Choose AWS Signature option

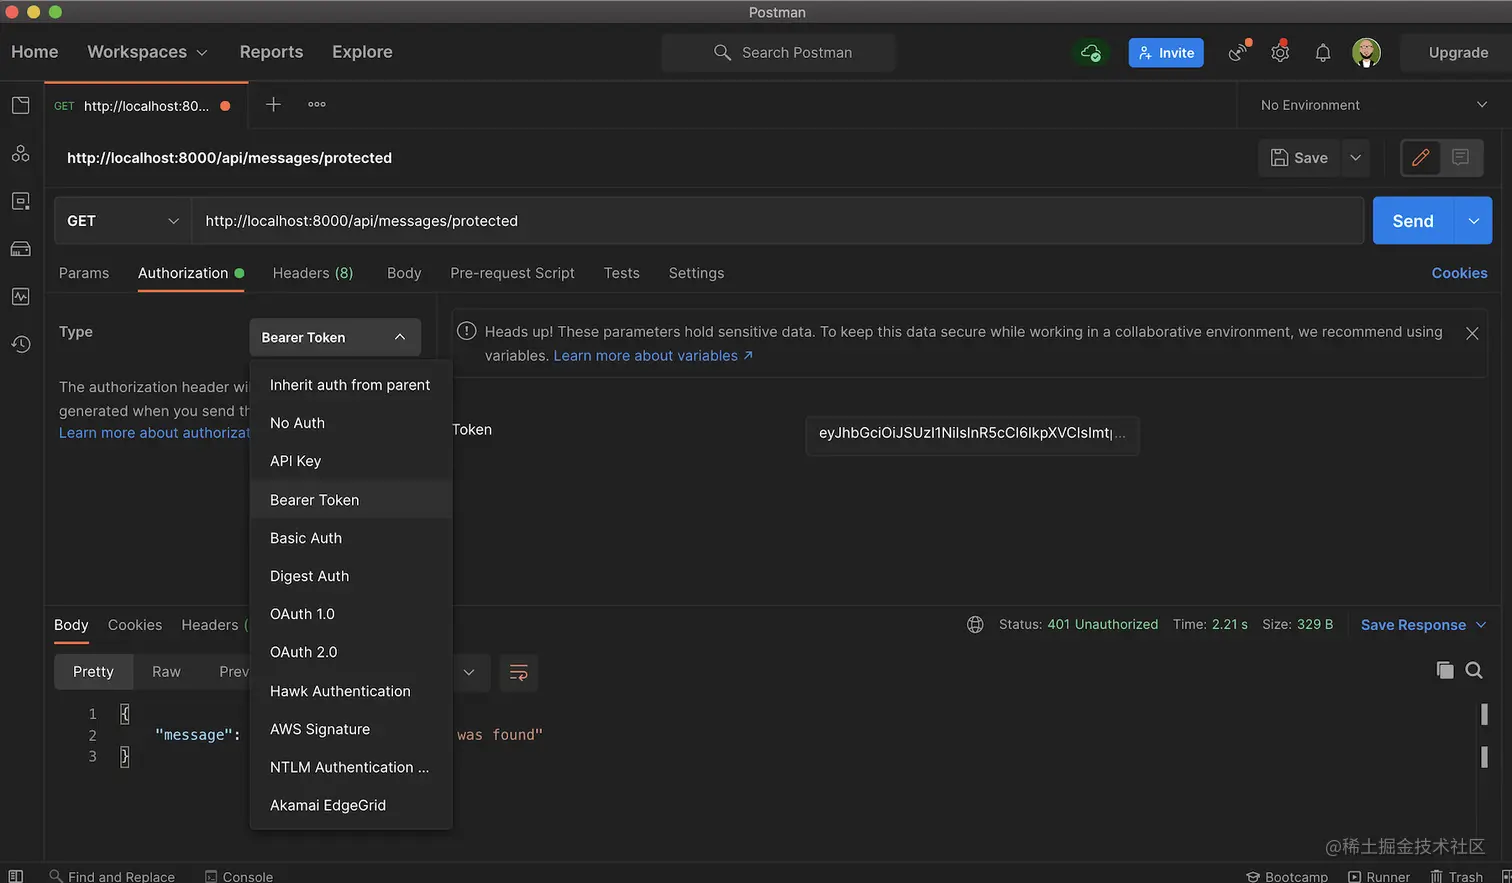coord(351,729)
